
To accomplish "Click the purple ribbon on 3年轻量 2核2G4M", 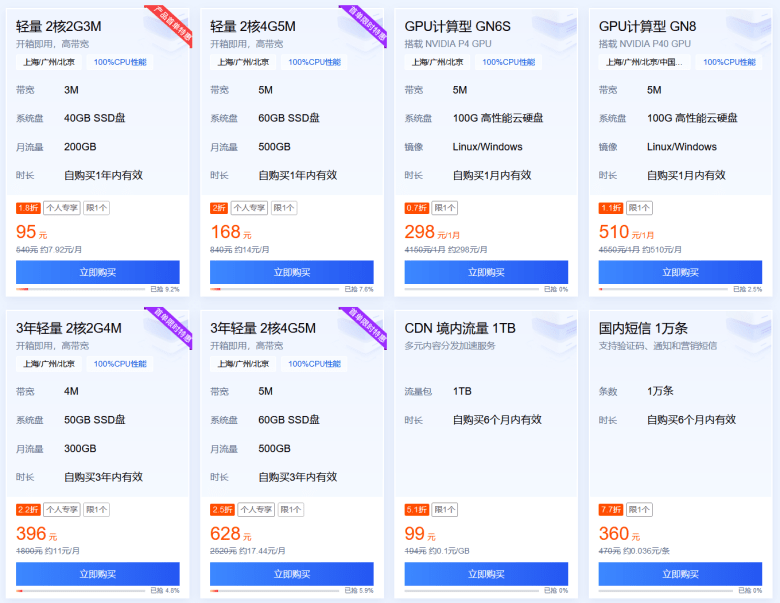I will 172,325.
